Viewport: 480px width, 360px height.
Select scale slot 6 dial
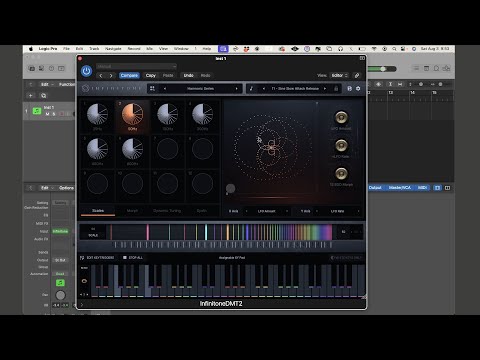click(132, 149)
